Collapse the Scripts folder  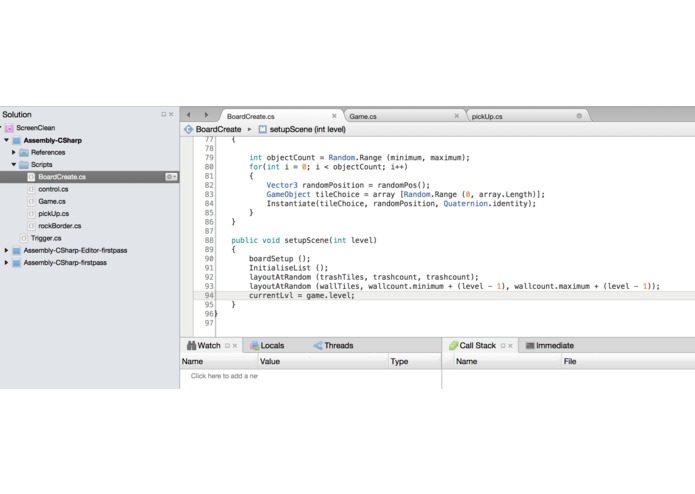14,164
